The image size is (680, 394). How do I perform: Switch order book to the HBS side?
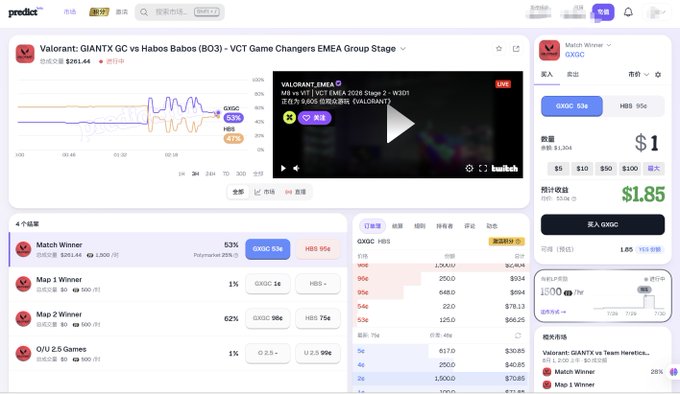pyautogui.click(x=384, y=241)
